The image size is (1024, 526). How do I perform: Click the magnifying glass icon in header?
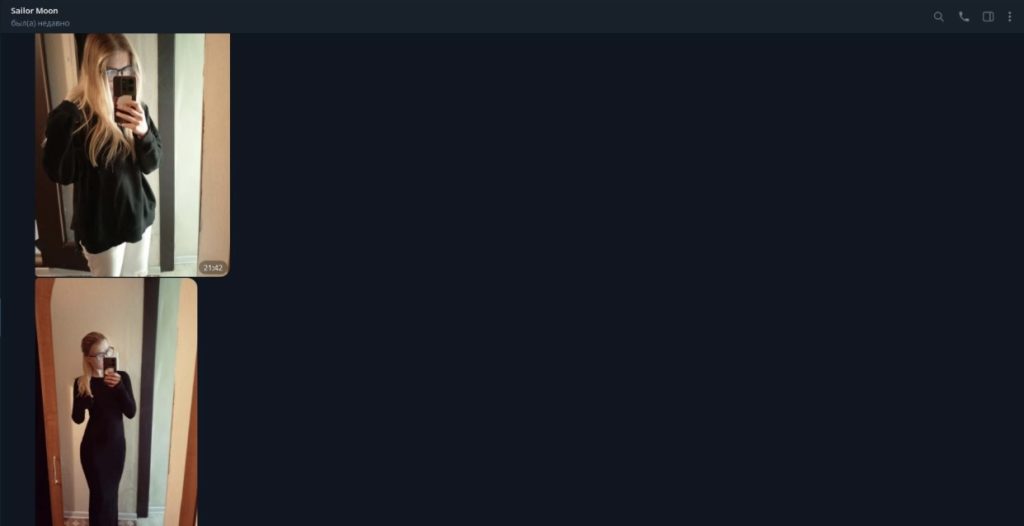[938, 17]
